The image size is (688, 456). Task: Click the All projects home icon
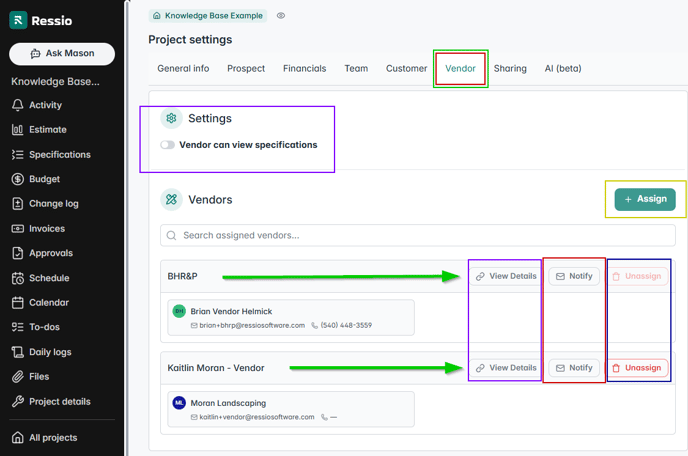click(x=18, y=438)
